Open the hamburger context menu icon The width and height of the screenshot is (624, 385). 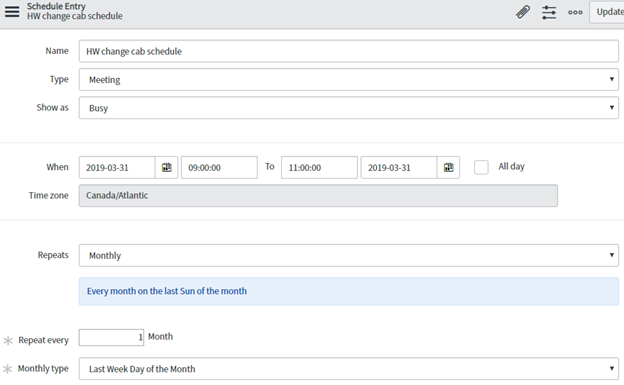[12, 11]
